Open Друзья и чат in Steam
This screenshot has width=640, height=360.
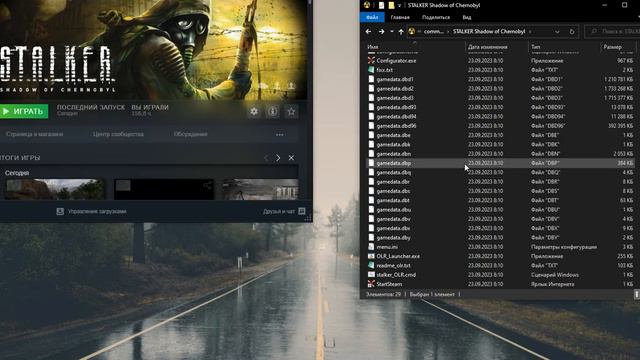coord(279,211)
